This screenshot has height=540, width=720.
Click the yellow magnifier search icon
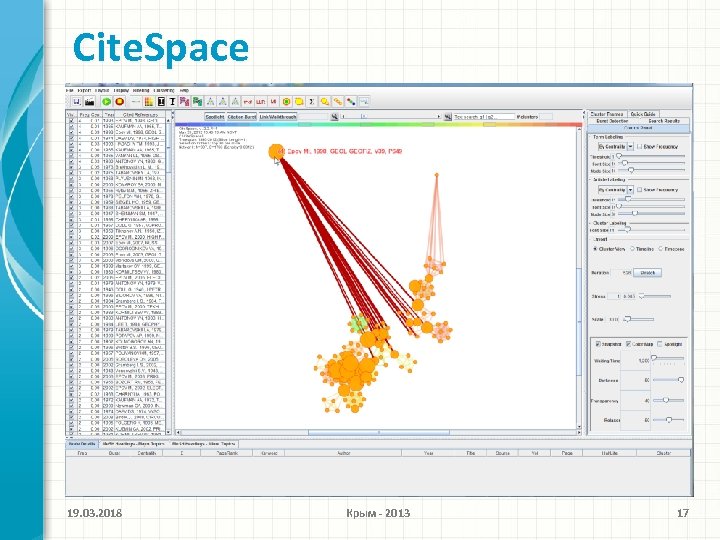(x=325, y=101)
